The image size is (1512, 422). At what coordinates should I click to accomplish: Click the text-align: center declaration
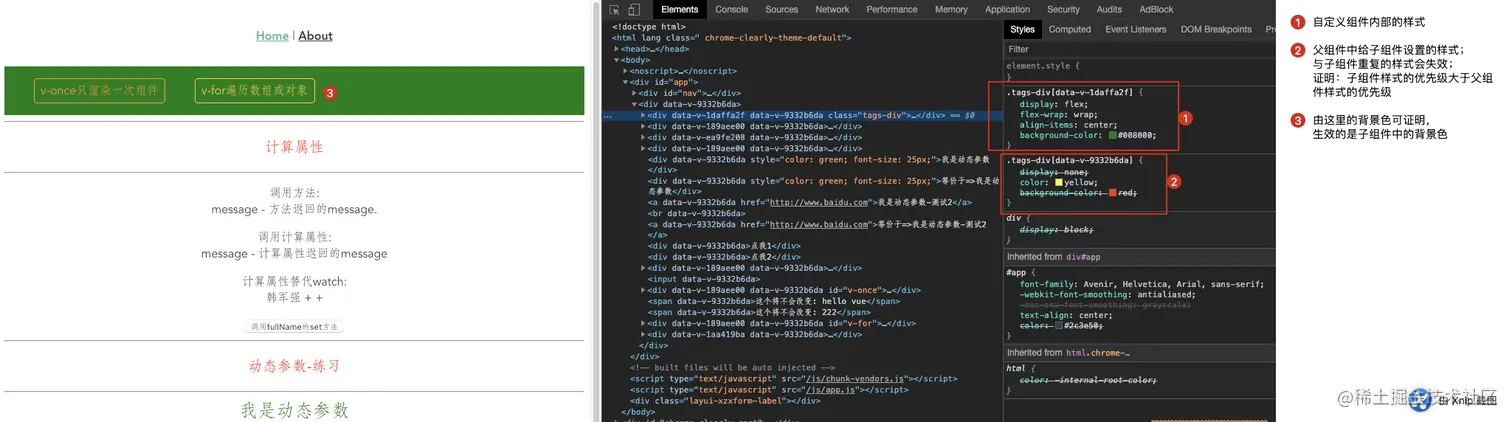pyautogui.click(x=1066, y=315)
